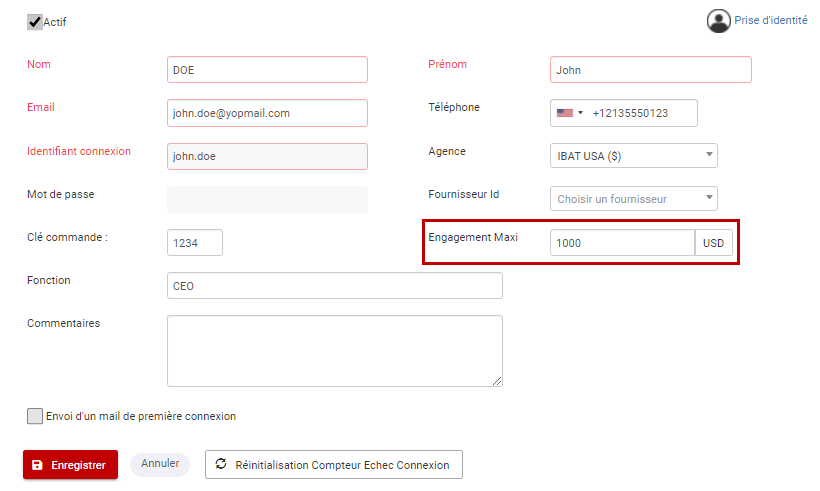Open the Agence dropdown showing IBAT USA

tap(633, 156)
